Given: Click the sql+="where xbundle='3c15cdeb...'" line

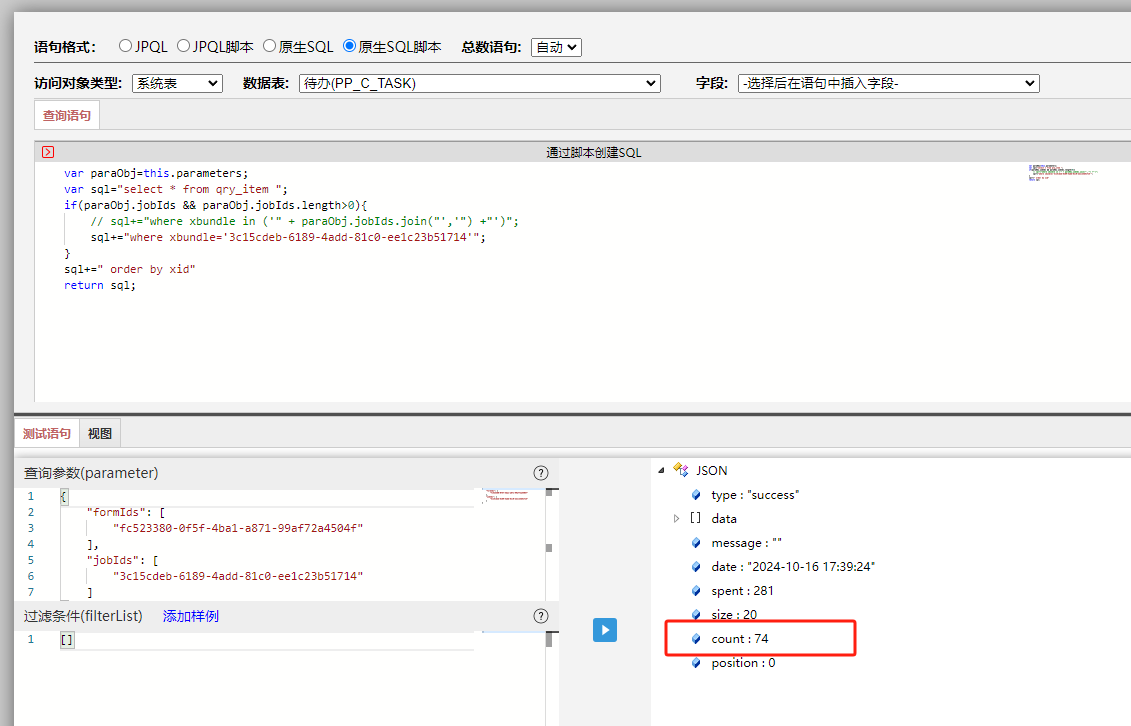Looking at the screenshot, I should 289,237.
